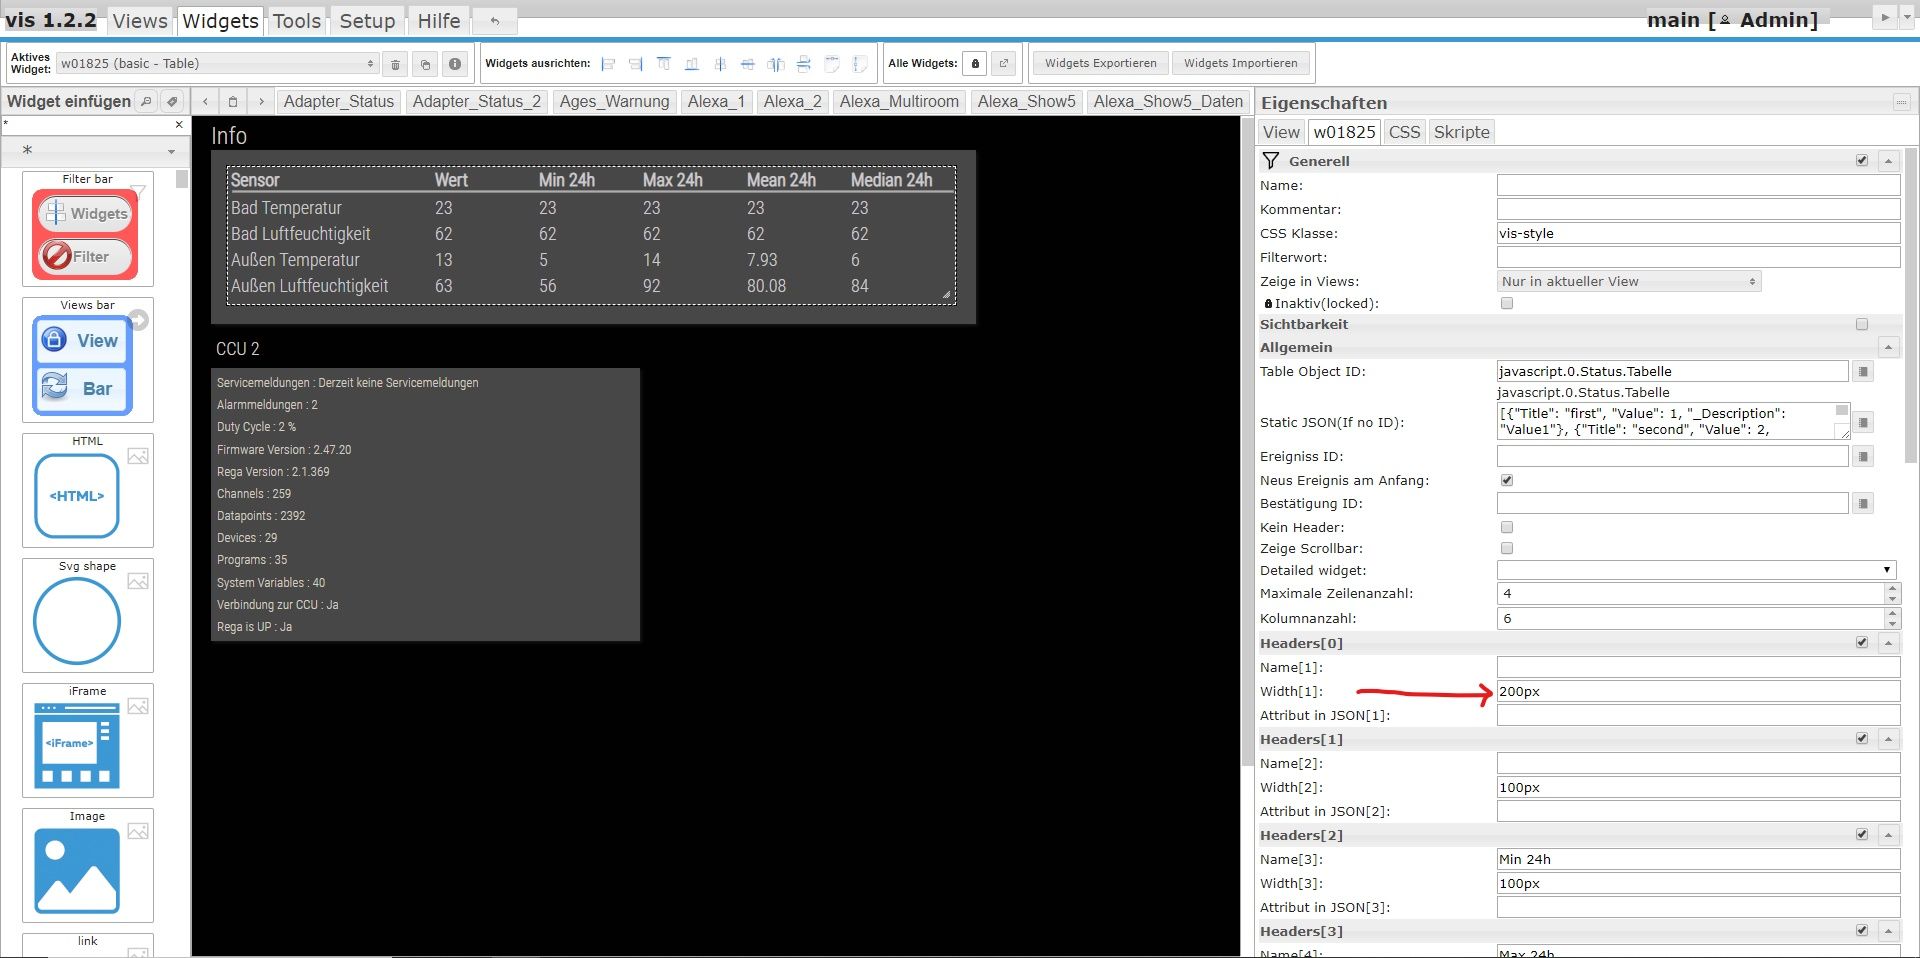The image size is (1920, 958).
Task: Open the 'Zeige in Views' dropdown
Action: [1628, 281]
